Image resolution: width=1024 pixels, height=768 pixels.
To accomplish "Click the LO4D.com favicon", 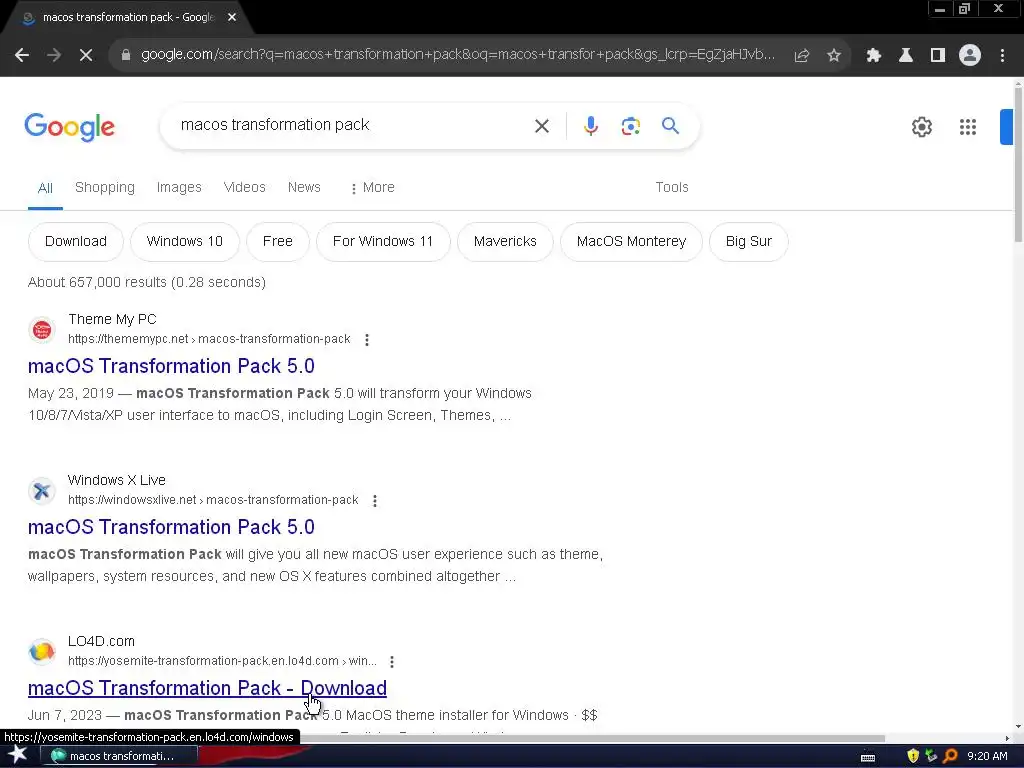I will [42, 651].
